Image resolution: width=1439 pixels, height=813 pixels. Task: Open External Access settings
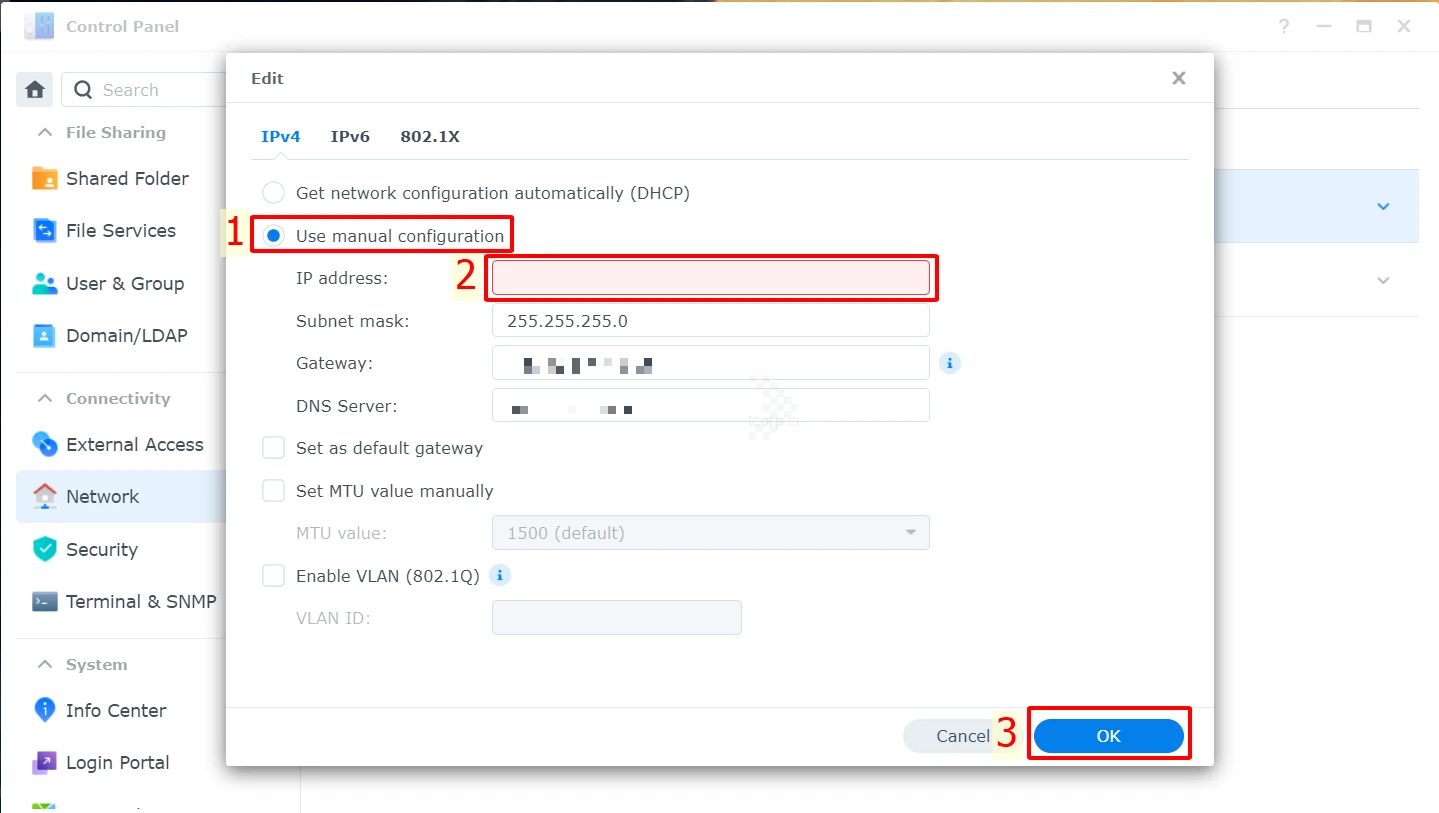coord(135,444)
